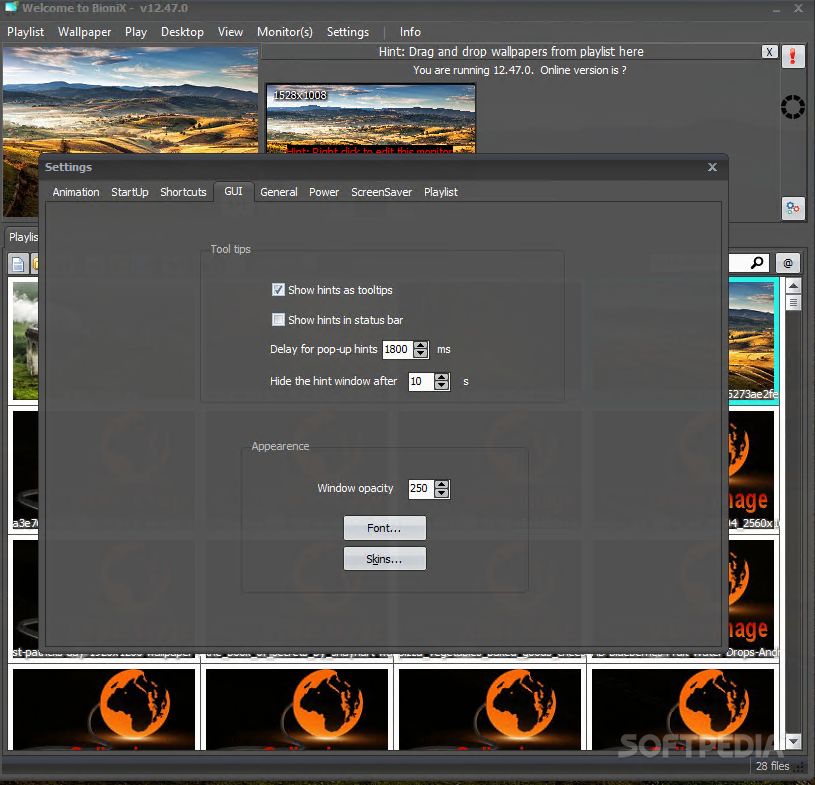Image resolution: width=815 pixels, height=785 pixels.
Task: Open the Monitor(s) menu
Action: (x=285, y=32)
